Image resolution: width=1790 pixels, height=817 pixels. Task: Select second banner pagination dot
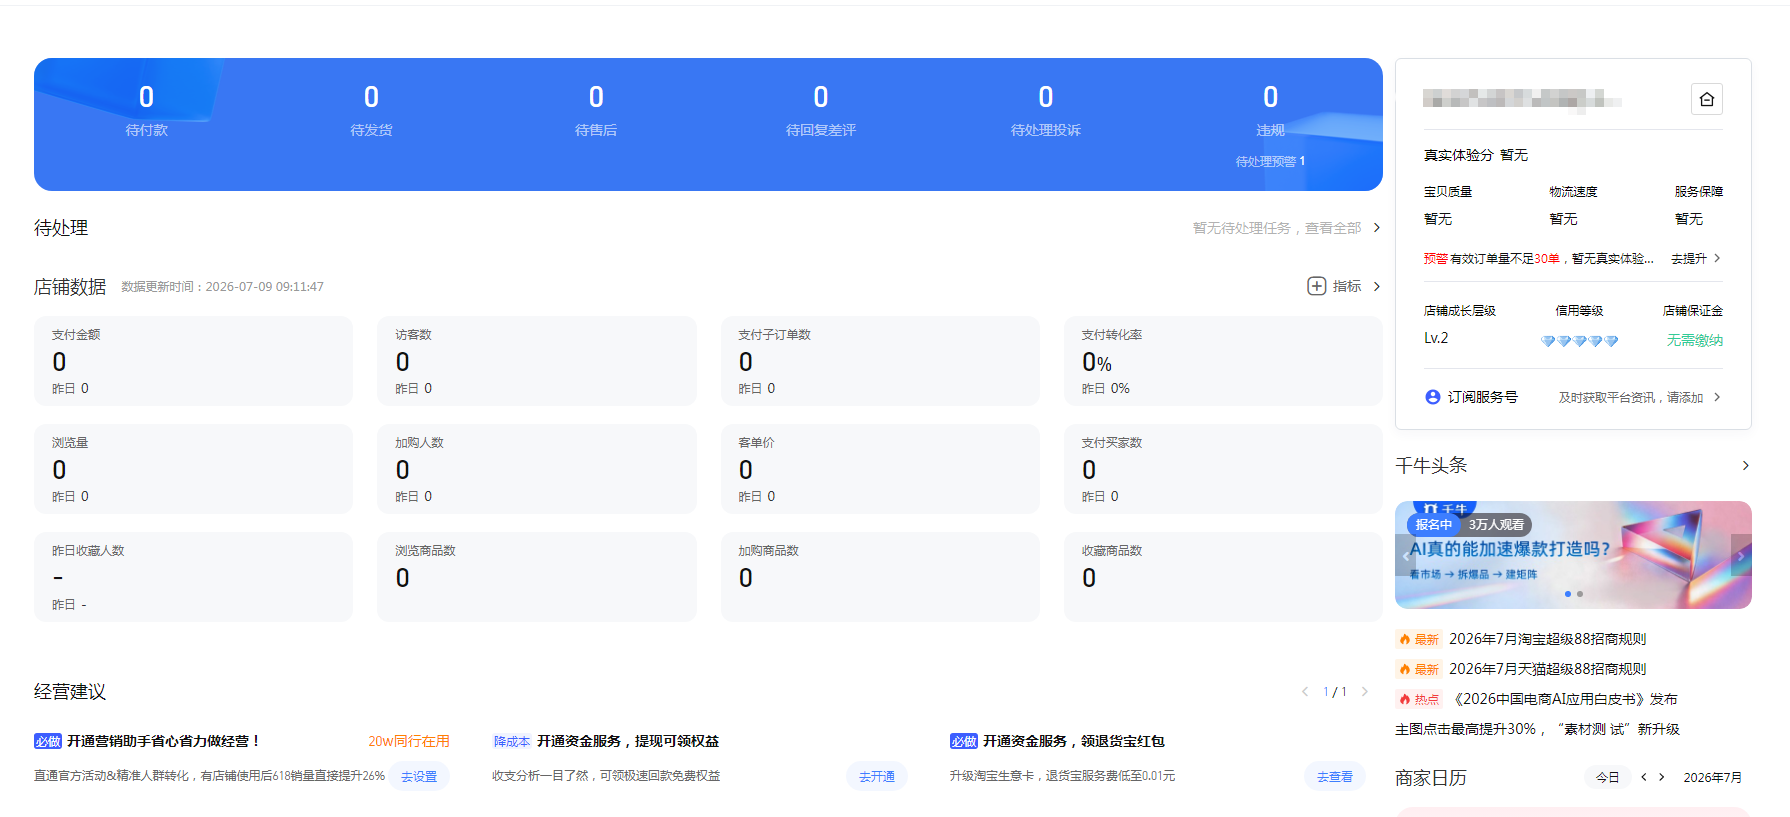[1580, 594]
